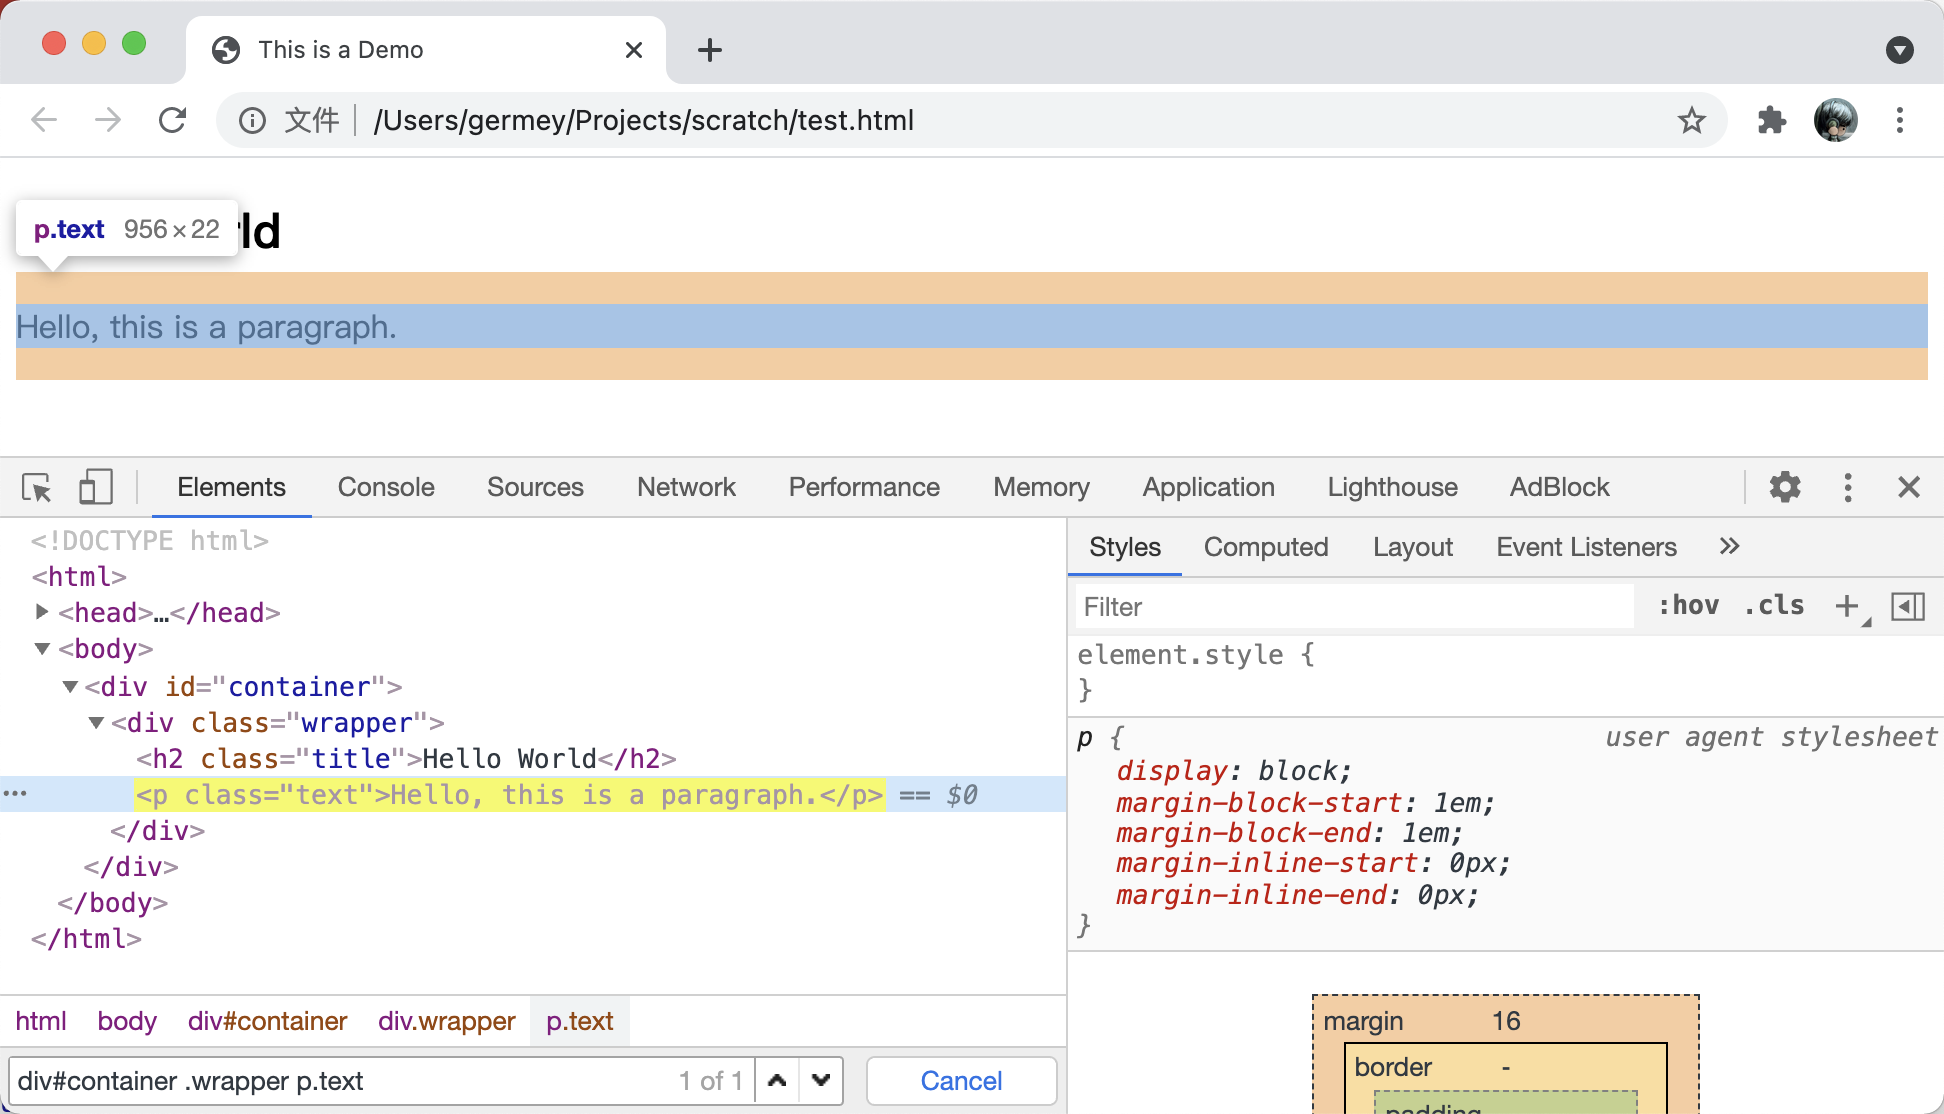Expand the More tabs chevron in DevTools
This screenshot has height=1114, width=1944.
point(1729,546)
